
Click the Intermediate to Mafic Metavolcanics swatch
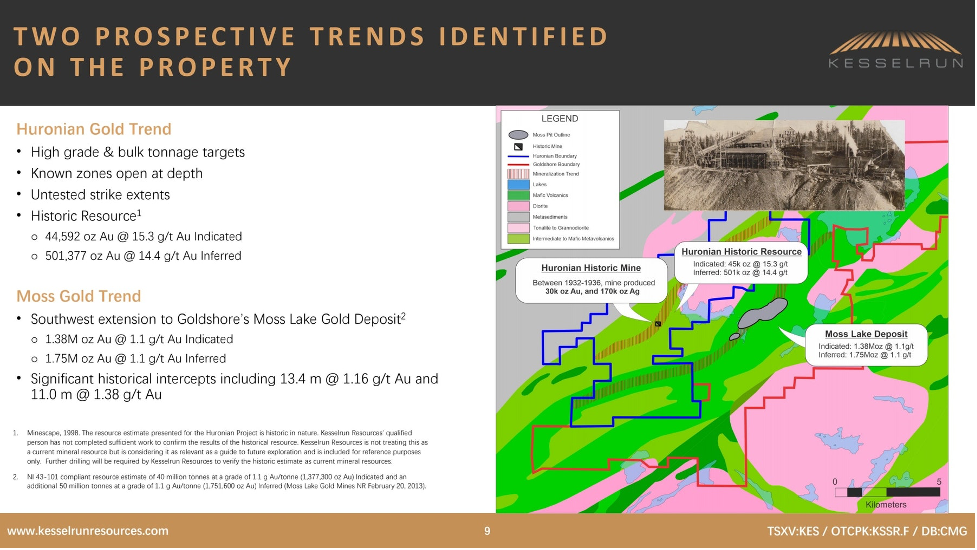point(518,239)
